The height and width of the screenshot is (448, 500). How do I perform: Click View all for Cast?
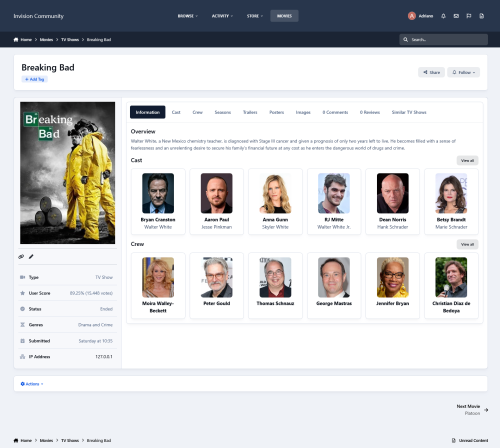(467, 161)
